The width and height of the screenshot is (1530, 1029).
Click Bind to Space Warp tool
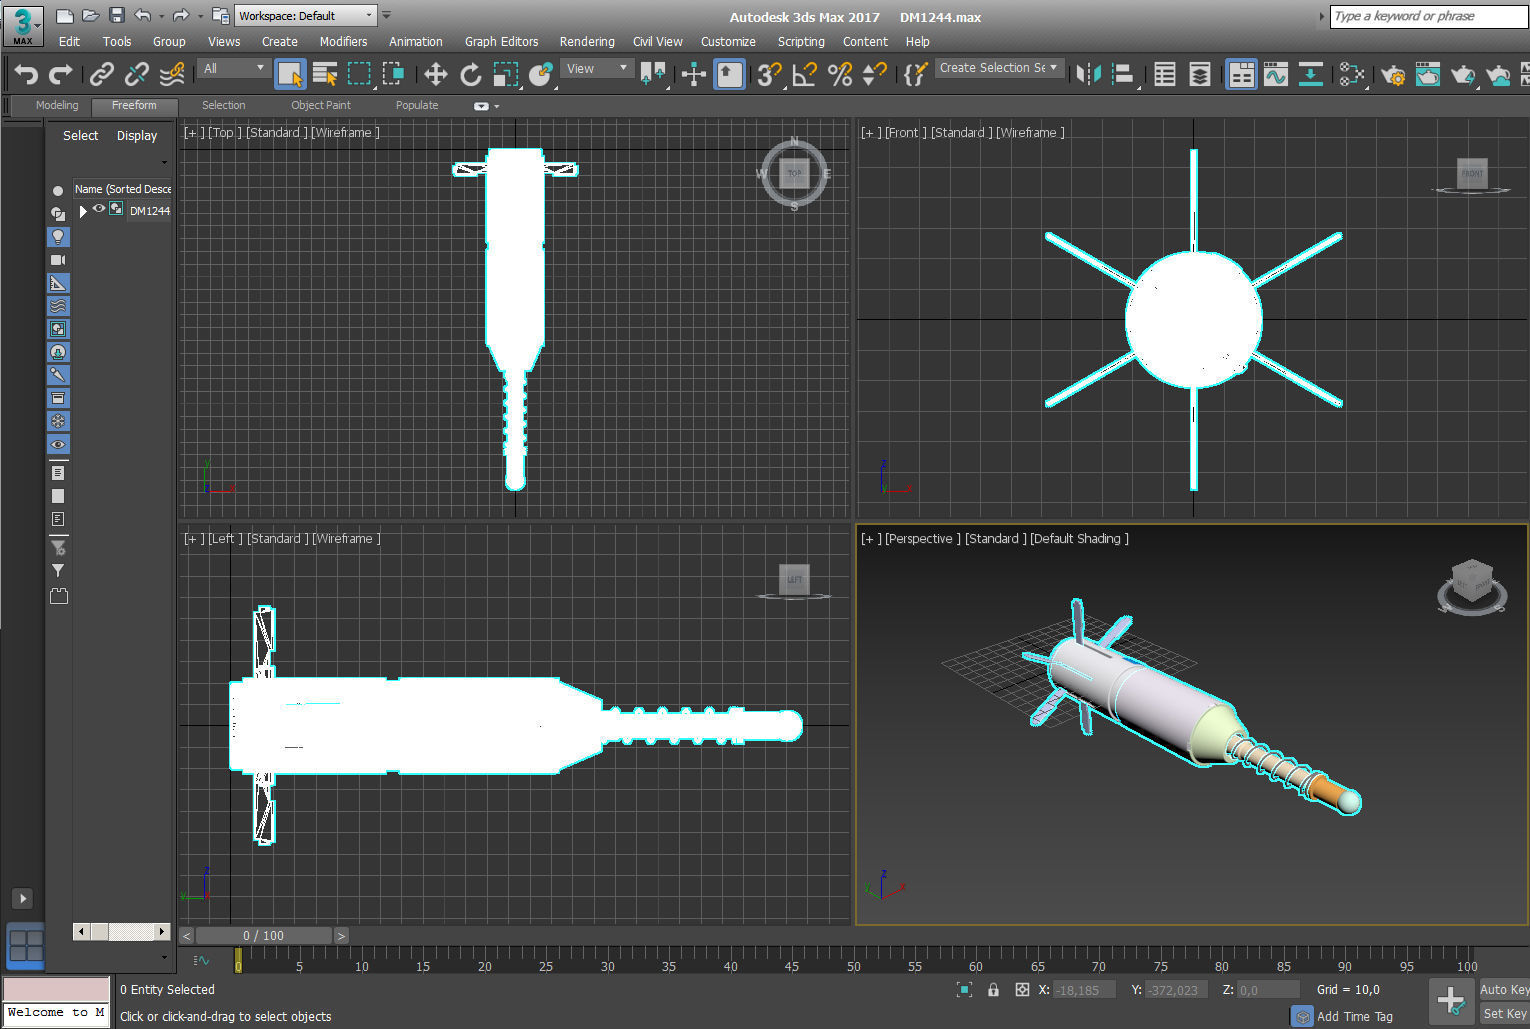173,74
